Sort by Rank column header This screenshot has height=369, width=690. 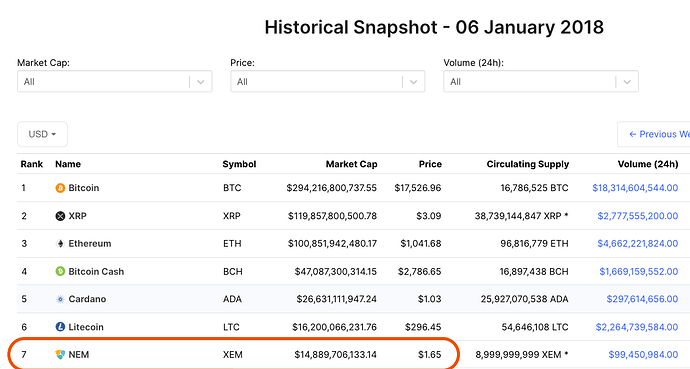click(x=32, y=164)
